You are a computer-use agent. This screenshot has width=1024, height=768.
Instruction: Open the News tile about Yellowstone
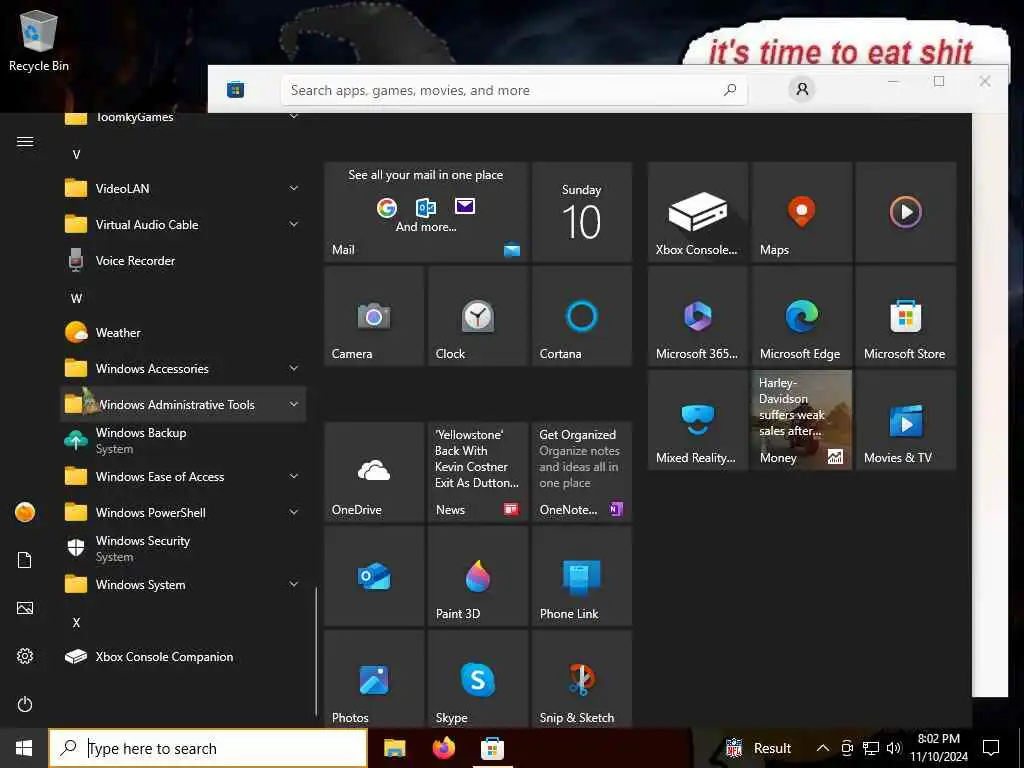click(477, 472)
